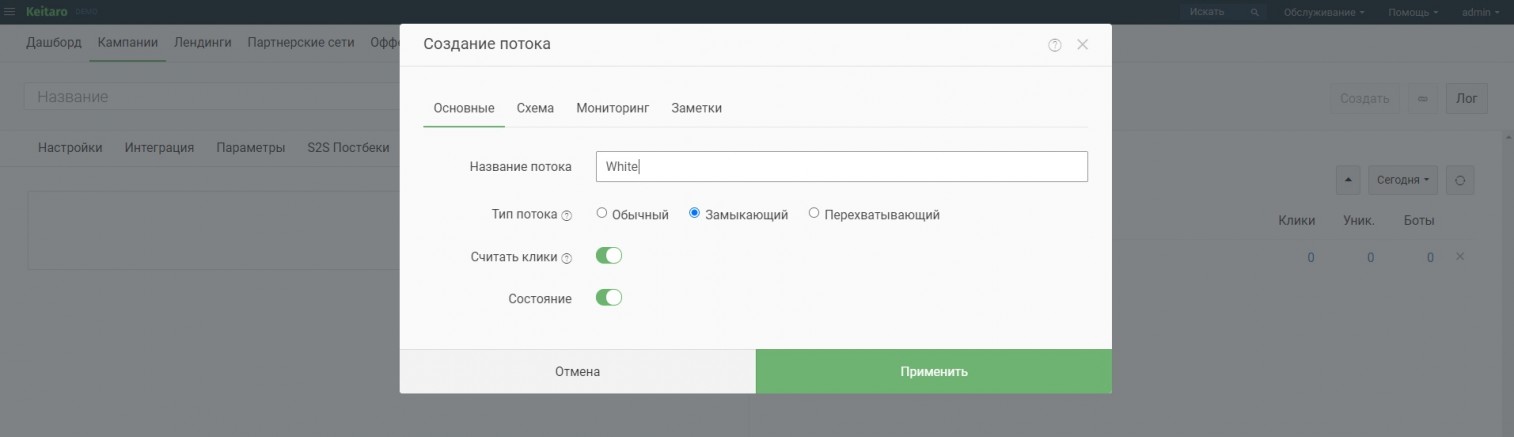Open the Сегодня date range dropdown
Screen dimensions: 1514x437
pos(1403,180)
